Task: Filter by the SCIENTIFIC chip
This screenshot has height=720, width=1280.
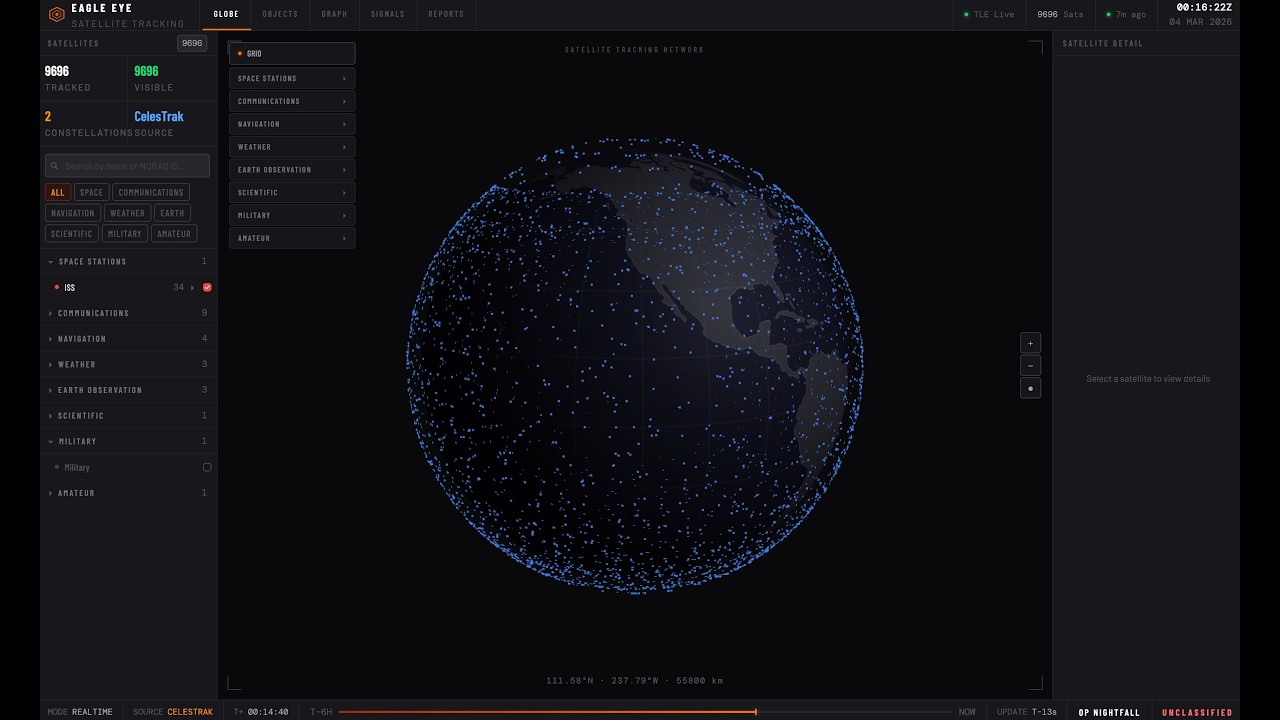Action: tap(71, 234)
